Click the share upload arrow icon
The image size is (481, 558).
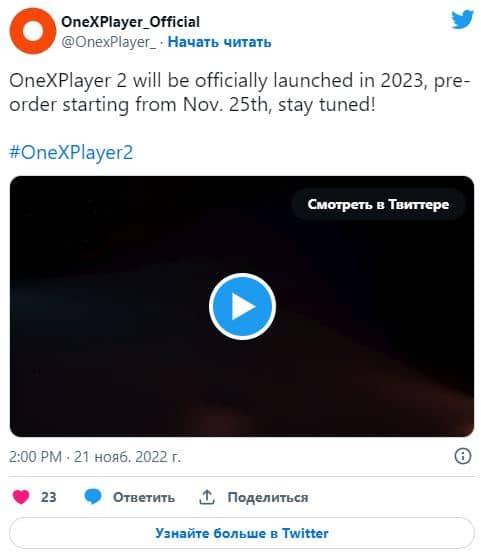(x=207, y=497)
